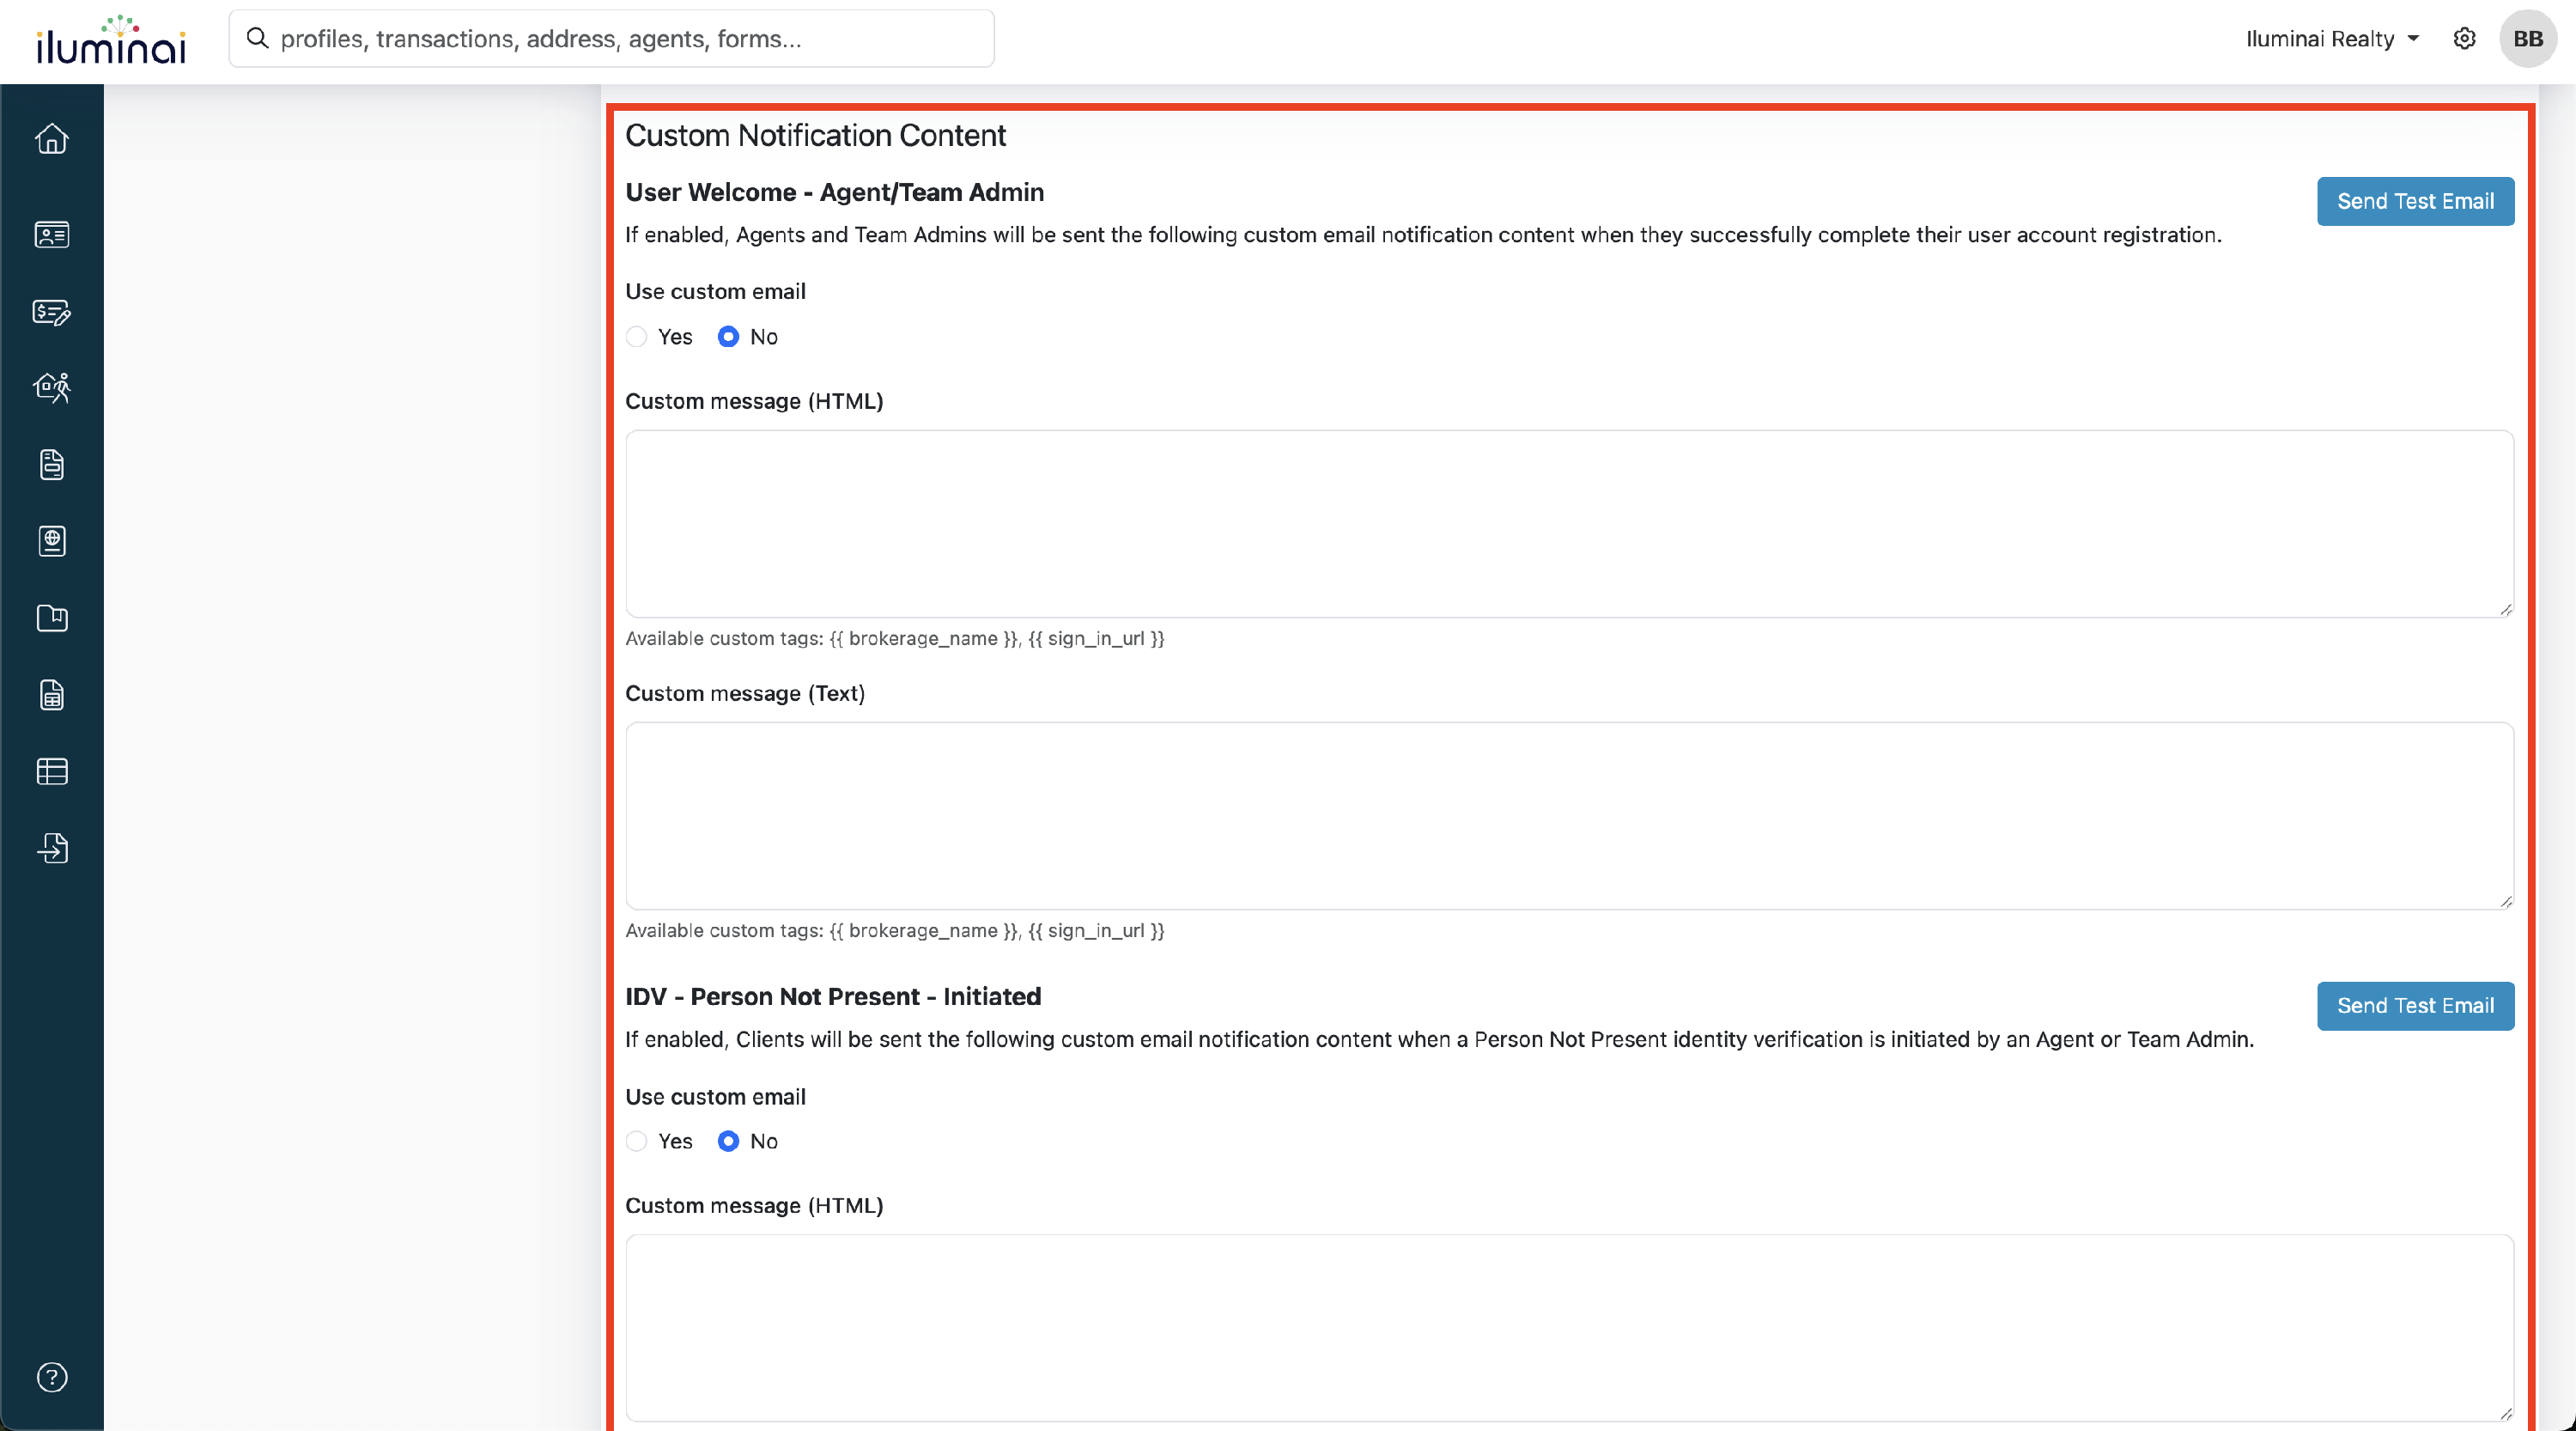Screen dimensions: 2576x1431
Task: Open the Iluminai Realty brokerage dropdown
Action: coord(2331,38)
